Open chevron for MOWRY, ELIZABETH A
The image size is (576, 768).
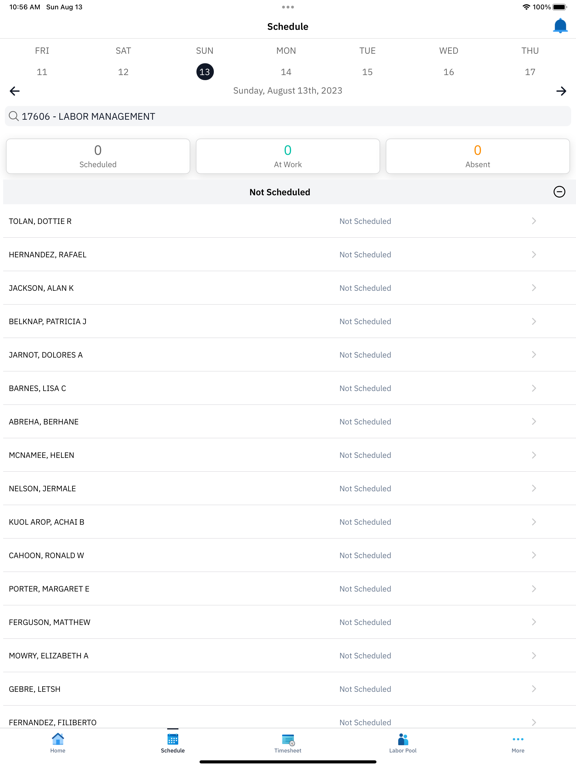534,655
